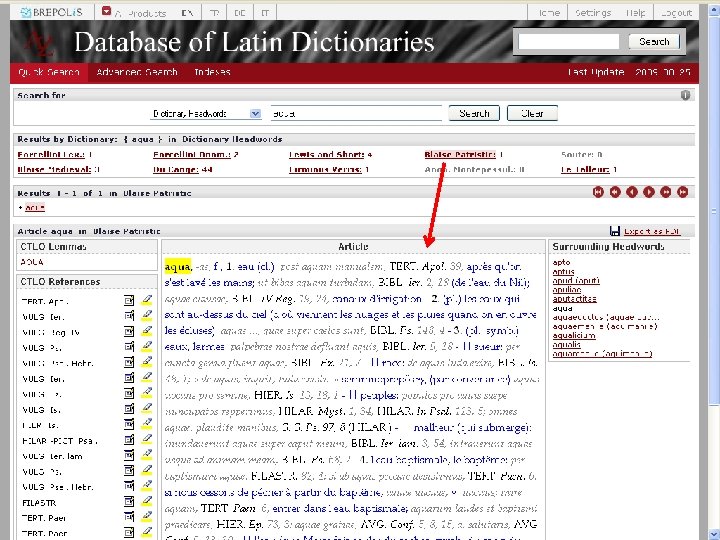Image resolution: width=720 pixels, height=540 pixels.
Task: Open the Advanced Search tab
Action: [137, 72]
